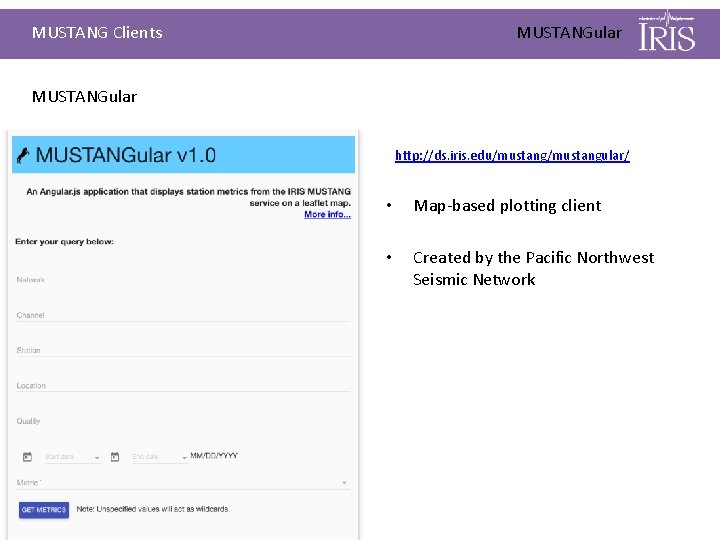Select 'Seismic Network' text line
720x540 pixels.
point(474,280)
